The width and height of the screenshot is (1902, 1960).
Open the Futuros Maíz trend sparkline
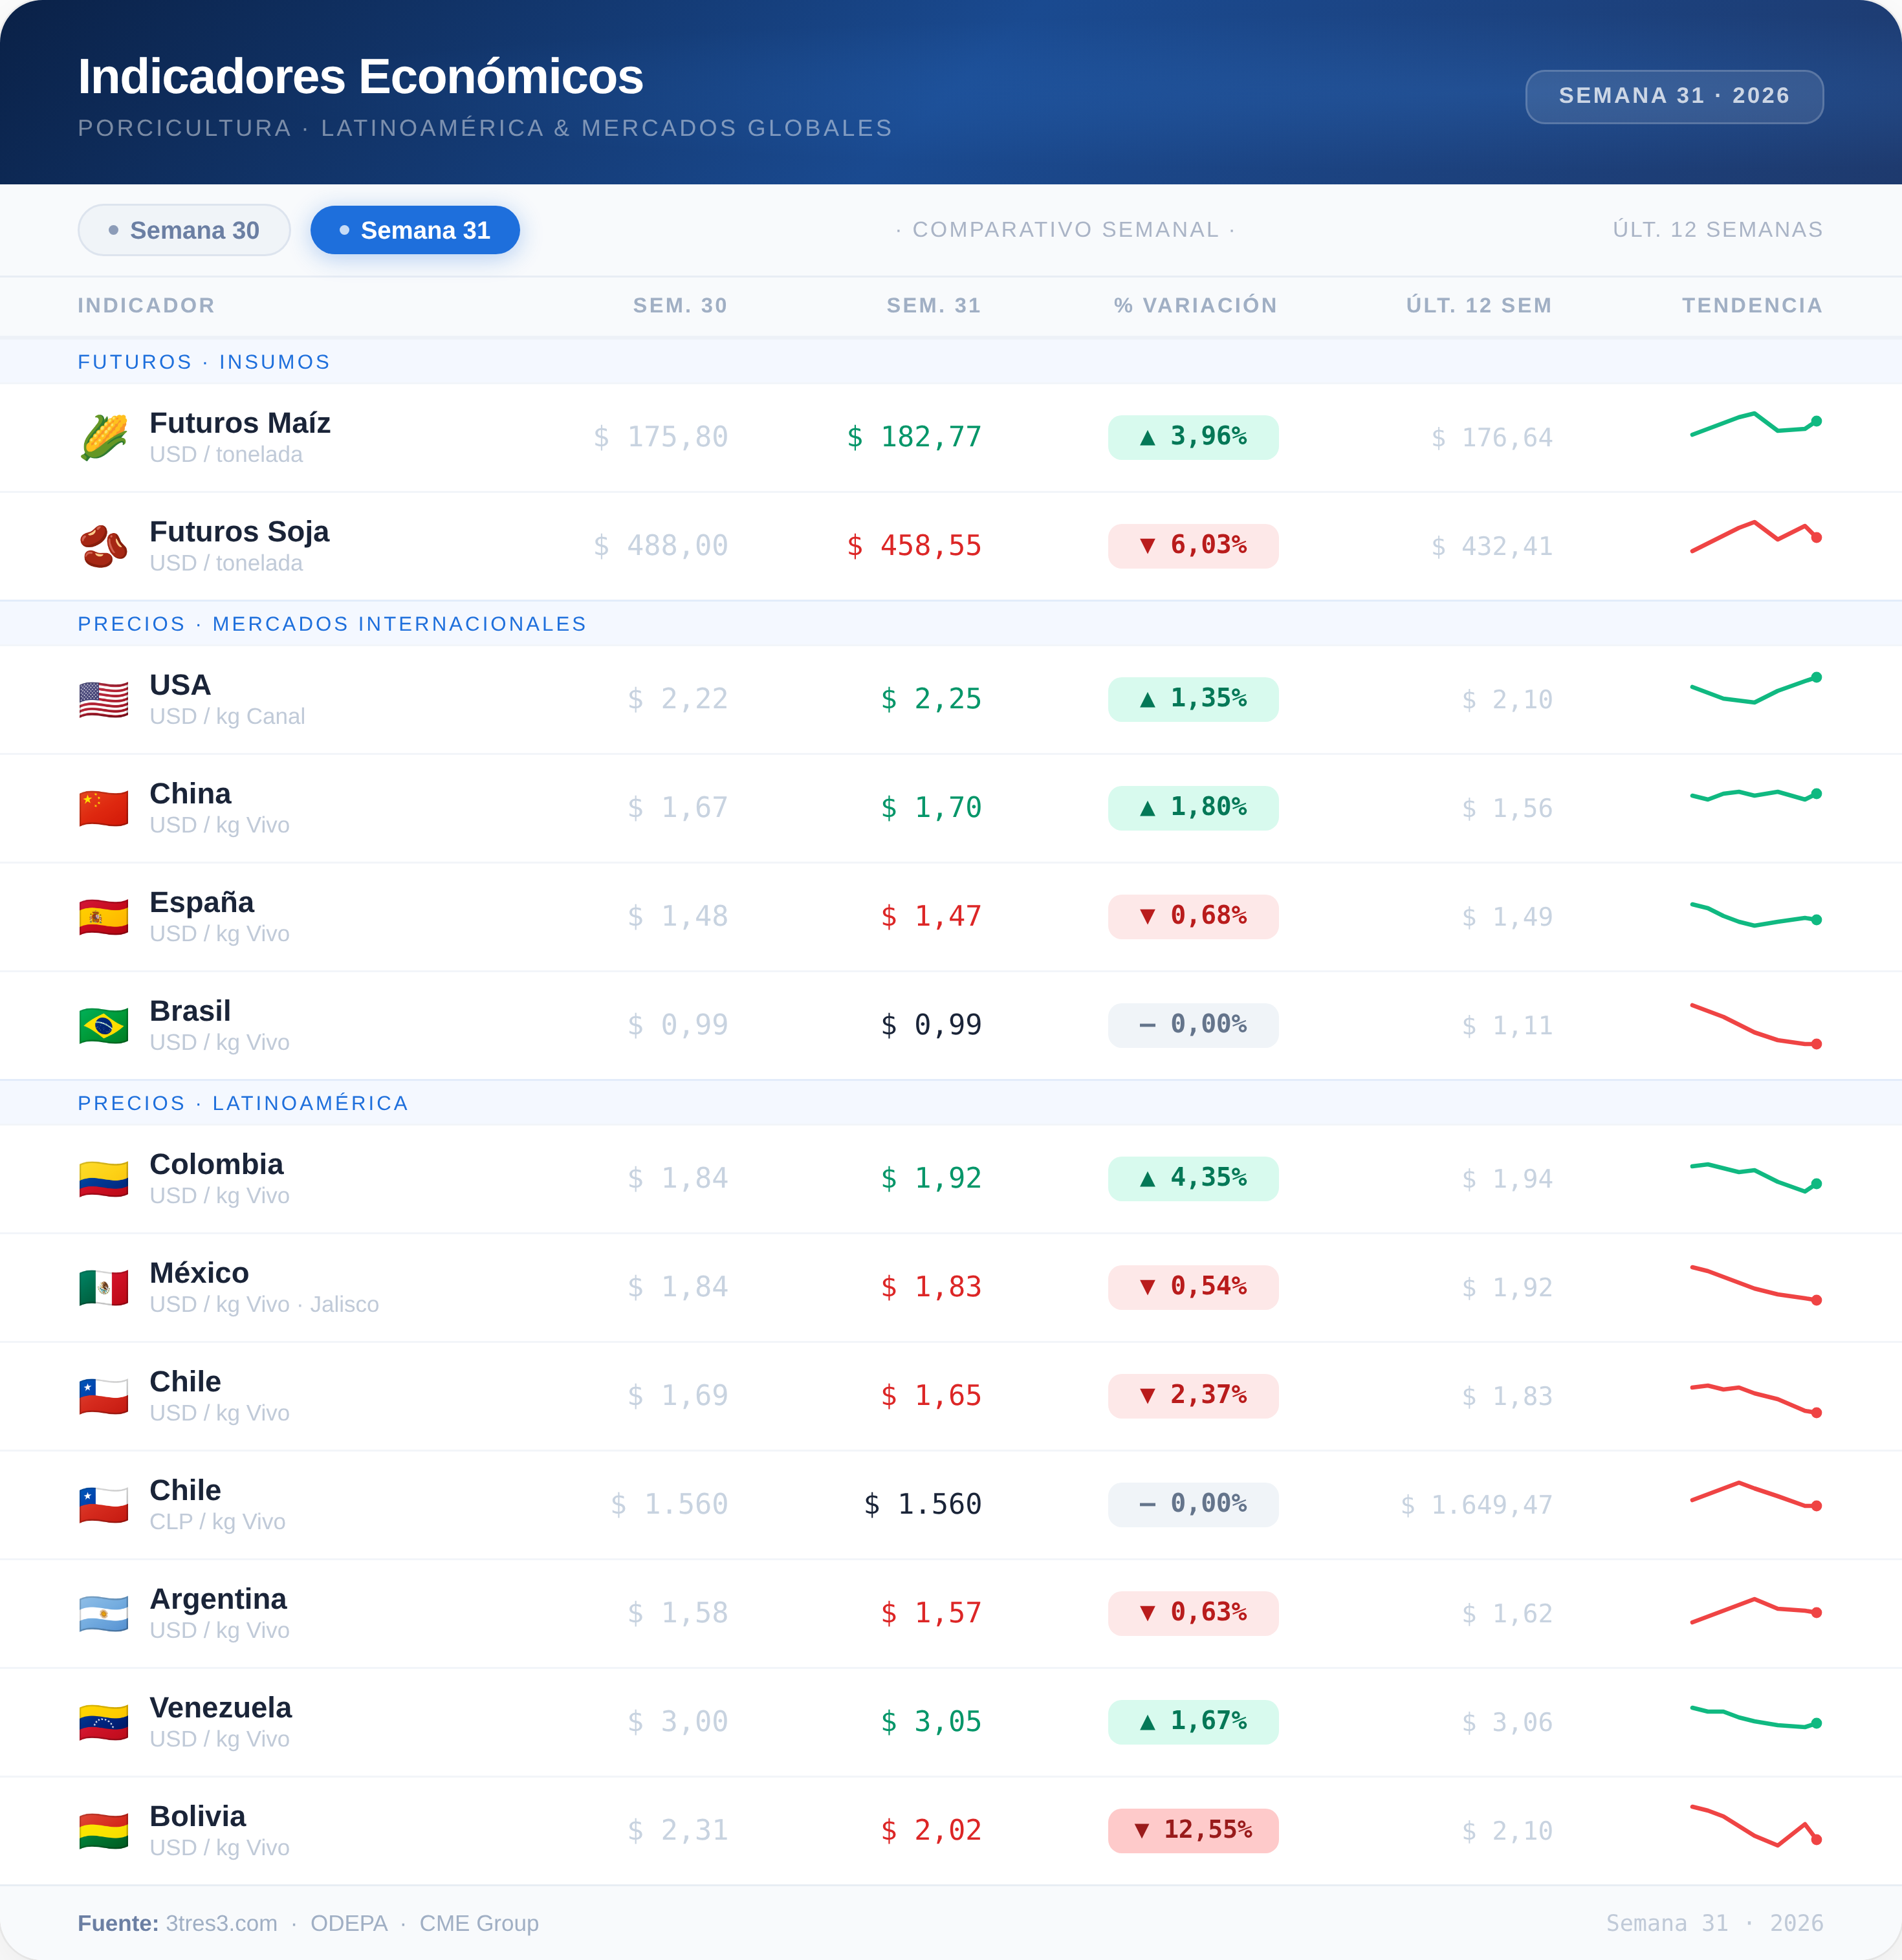coord(1756,424)
